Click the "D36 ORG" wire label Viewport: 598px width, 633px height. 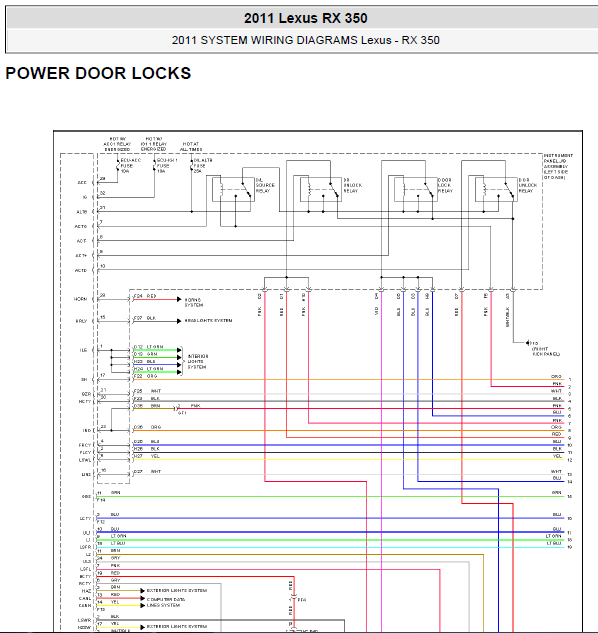[x=147, y=427]
